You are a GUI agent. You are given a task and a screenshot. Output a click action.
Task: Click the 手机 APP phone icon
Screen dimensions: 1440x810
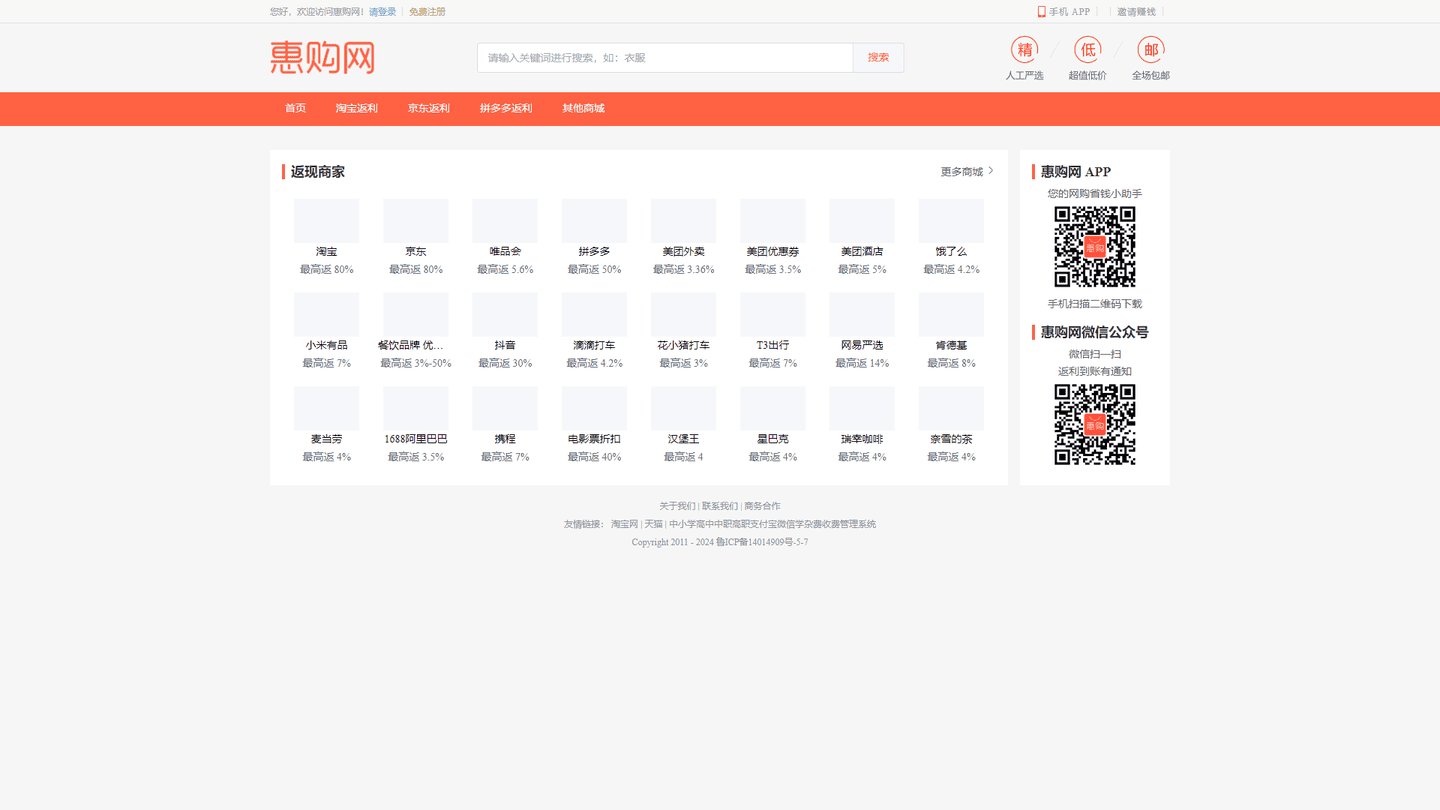click(x=1041, y=12)
